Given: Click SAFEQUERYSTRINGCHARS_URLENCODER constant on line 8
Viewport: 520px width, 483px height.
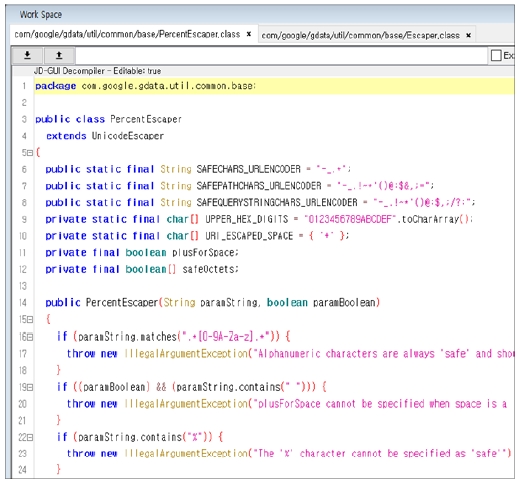Looking at the screenshot, I should click(277, 202).
